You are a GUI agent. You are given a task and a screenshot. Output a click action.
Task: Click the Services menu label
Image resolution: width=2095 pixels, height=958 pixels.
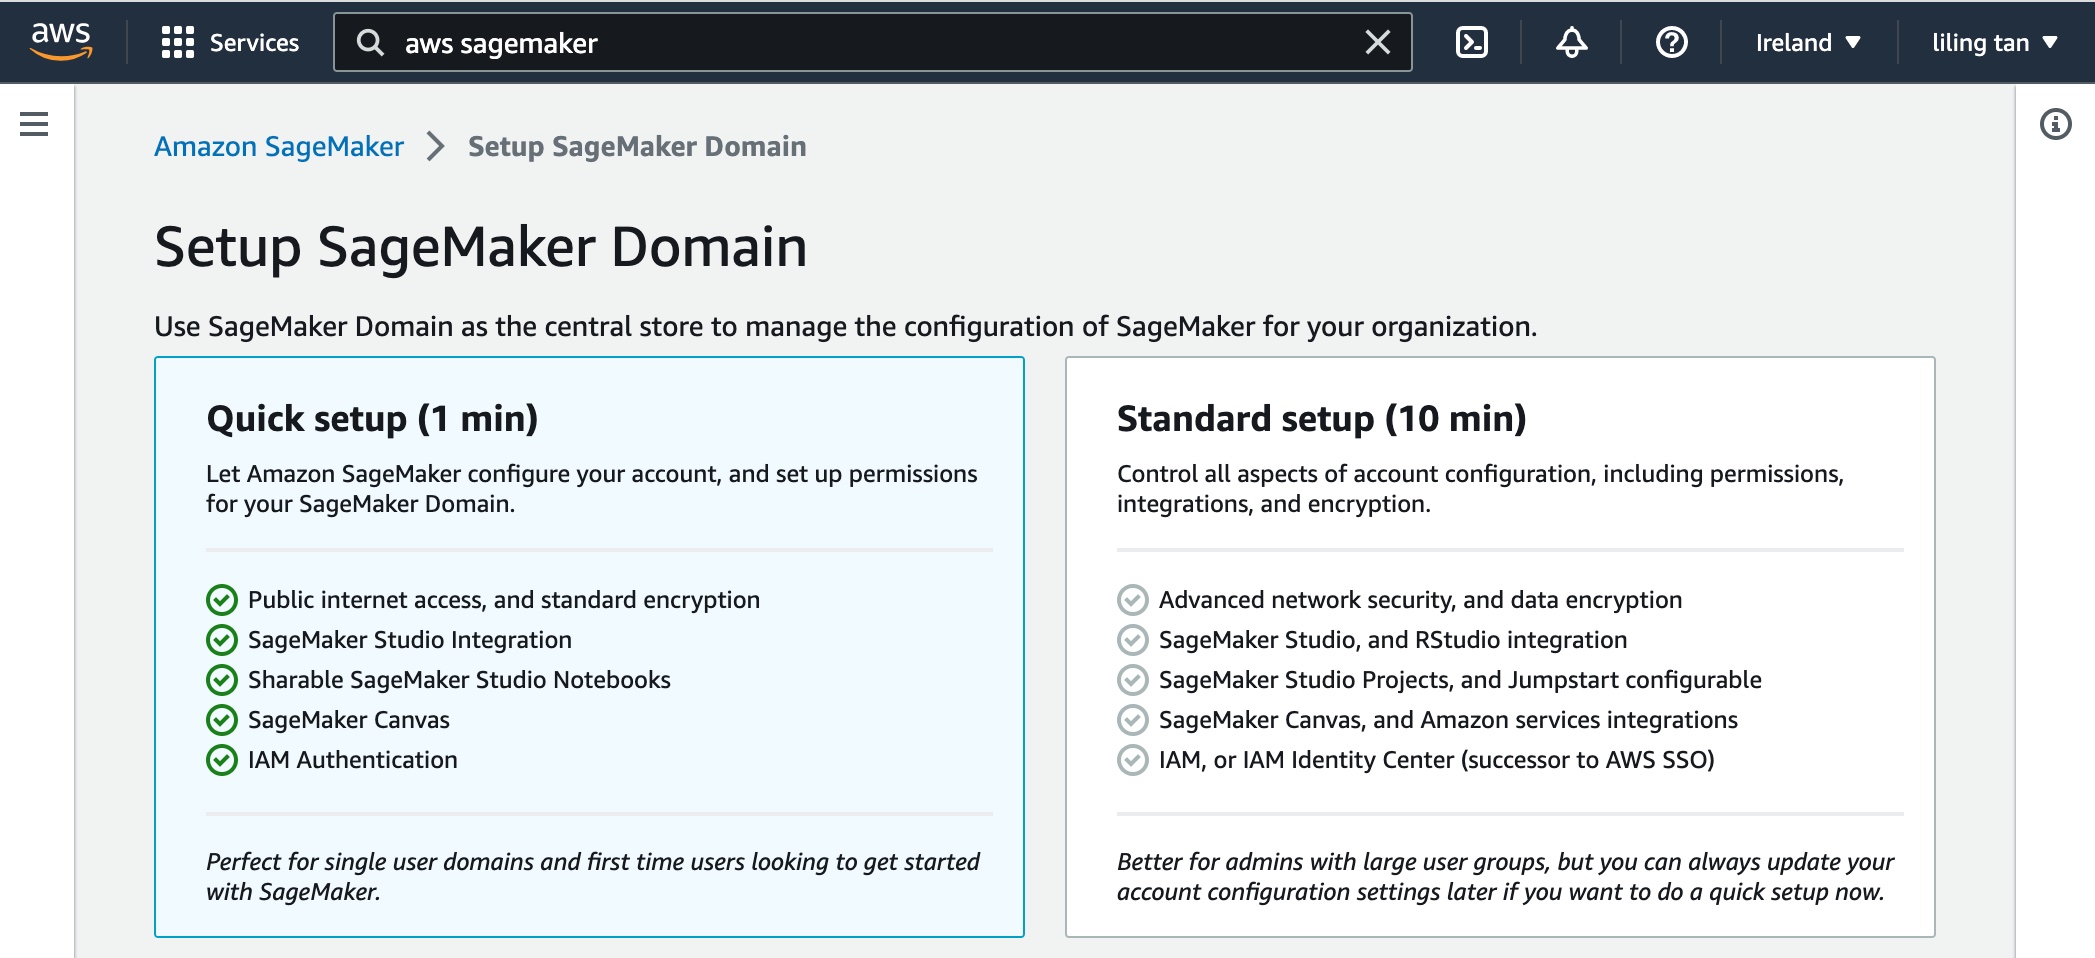coord(254,42)
